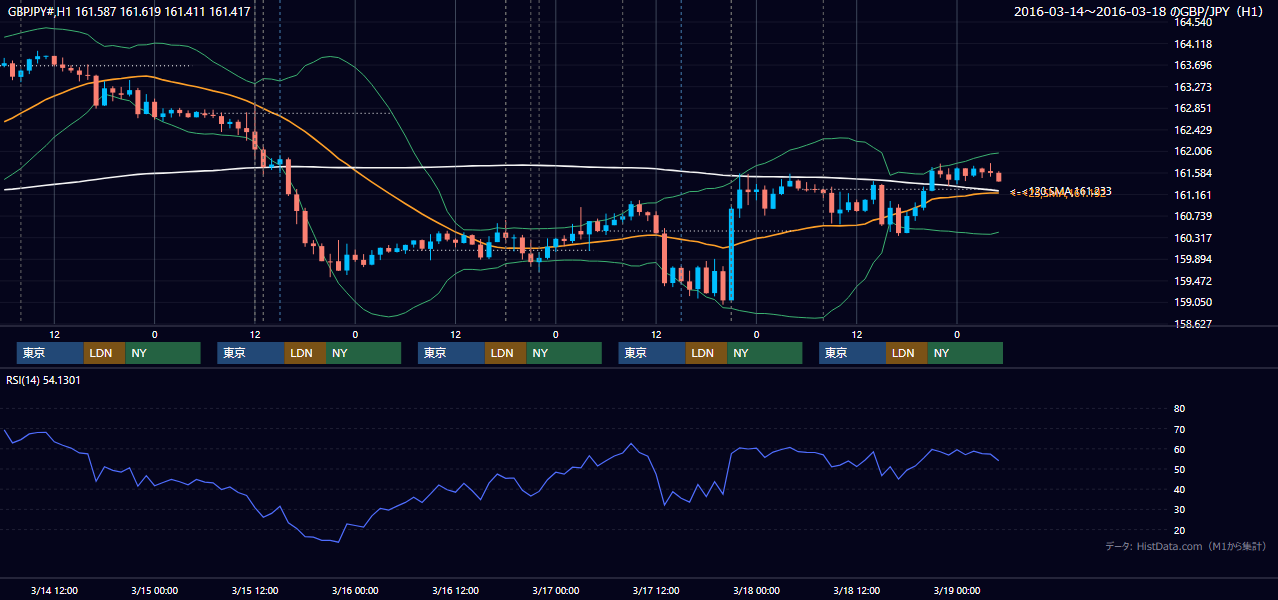Click the データ: HistData.com source note

tap(1185, 546)
